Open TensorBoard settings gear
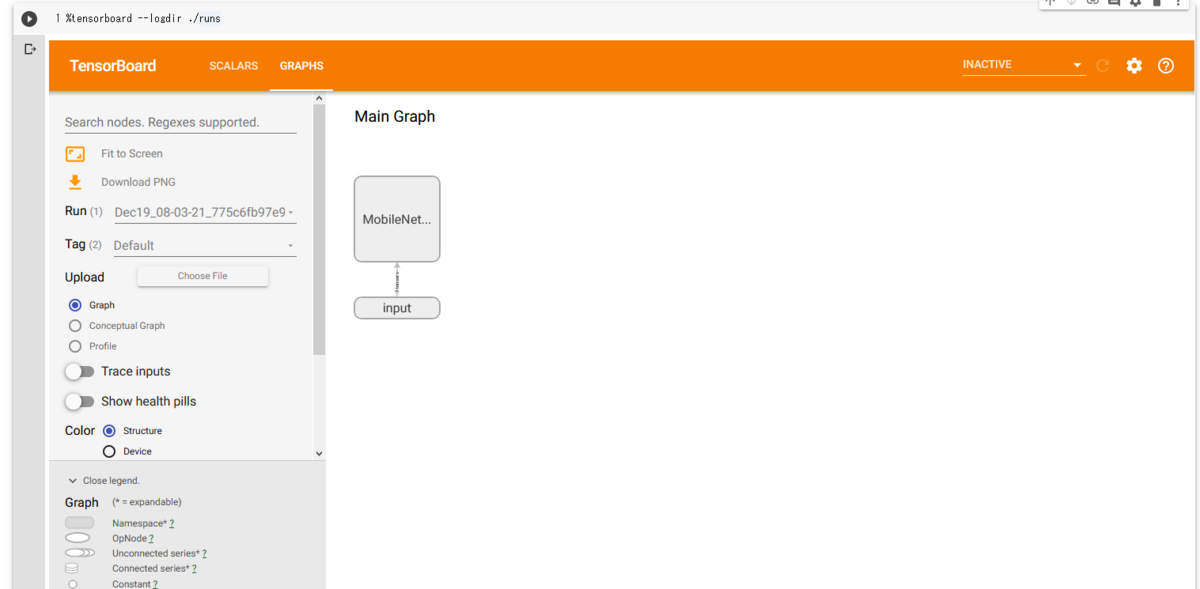Viewport: 1200px width, 589px height. 1134,66
